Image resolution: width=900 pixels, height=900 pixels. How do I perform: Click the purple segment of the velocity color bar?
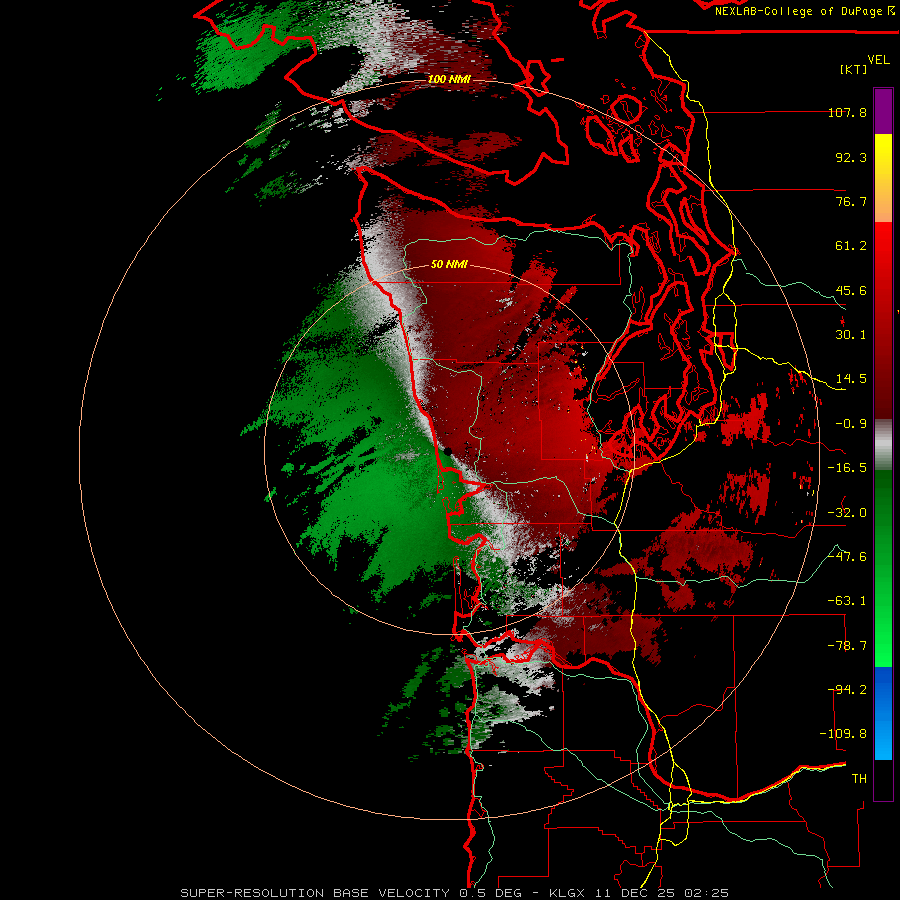pyautogui.click(x=883, y=111)
